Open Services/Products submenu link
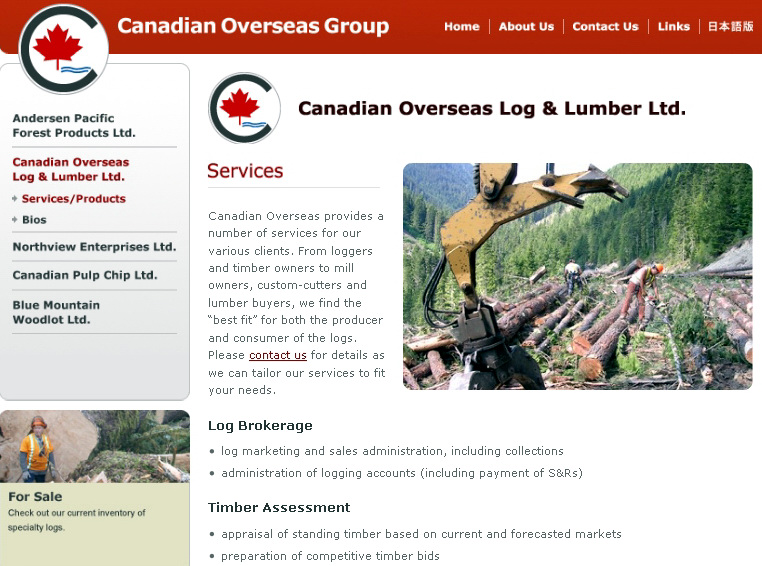Image resolution: width=762 pixels, height=566 pixels. coord(74,199)
